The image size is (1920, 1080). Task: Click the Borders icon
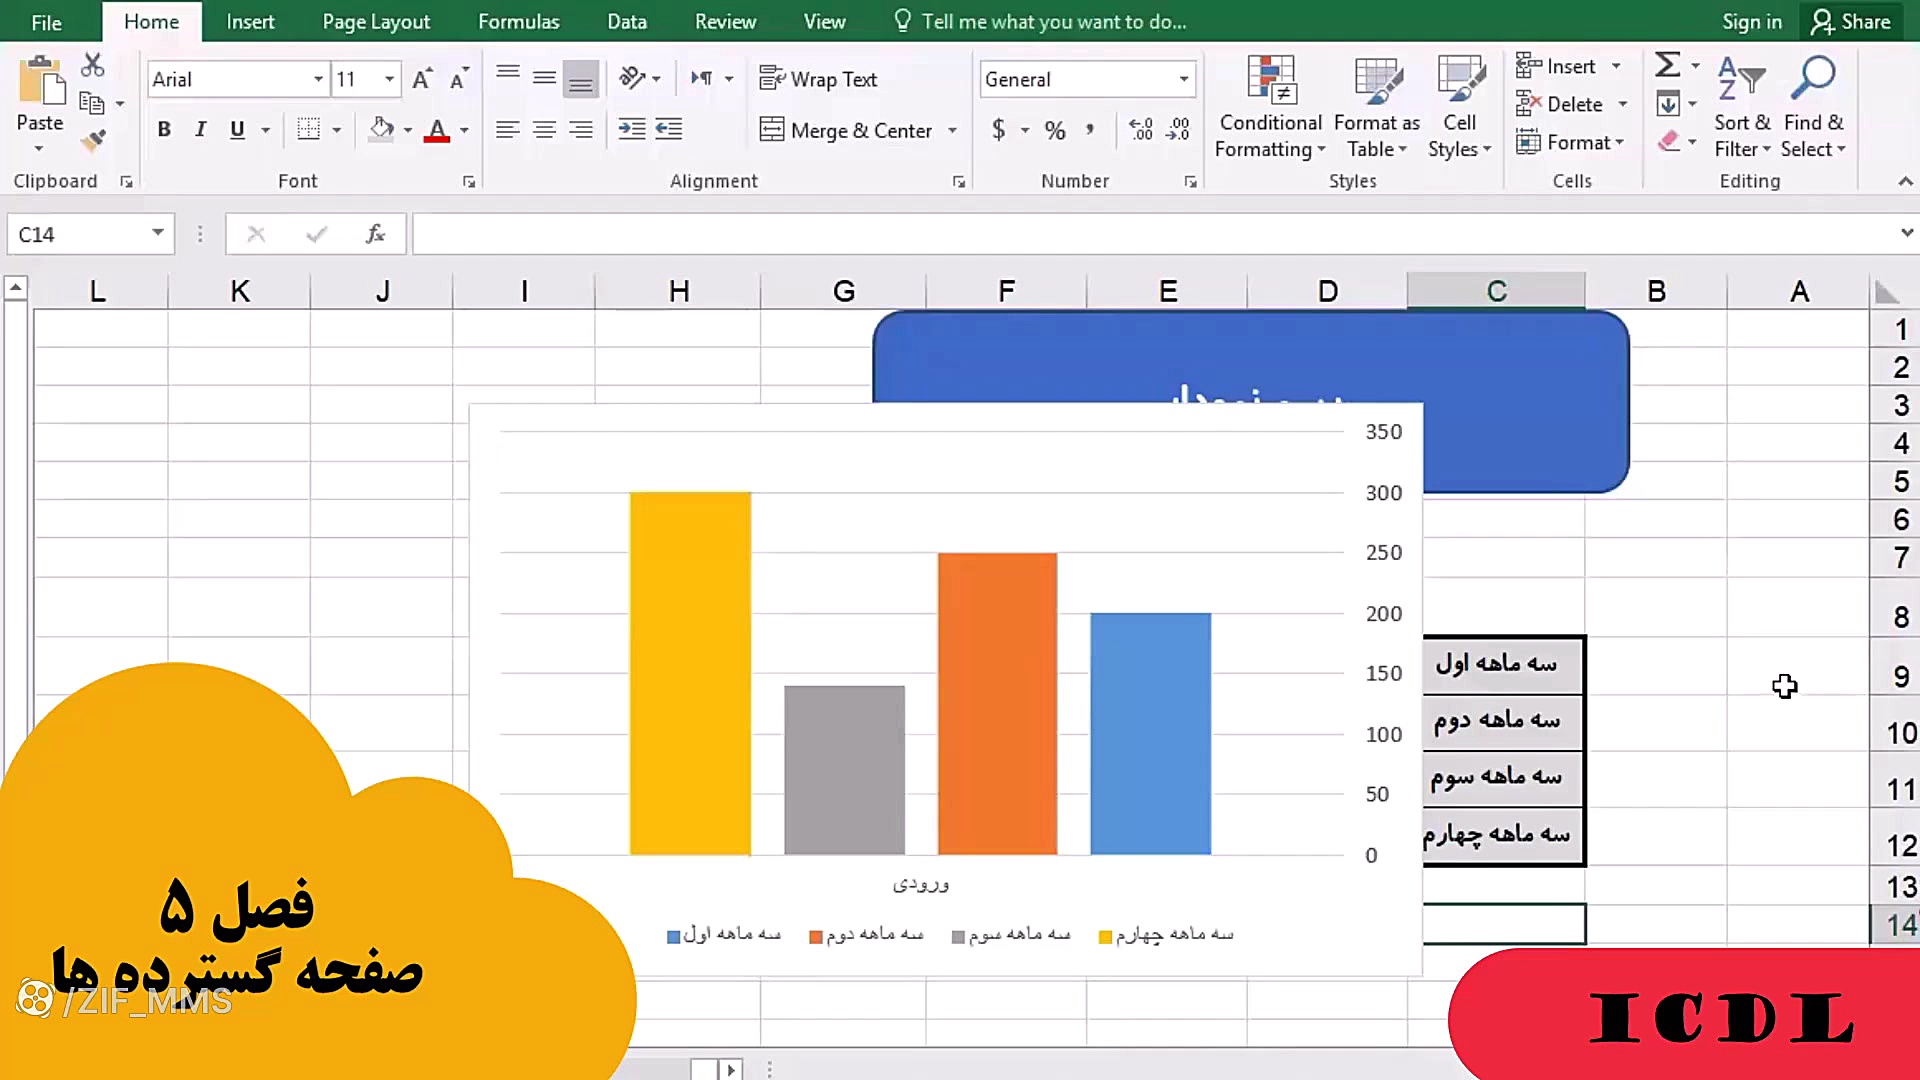point(309,130)
